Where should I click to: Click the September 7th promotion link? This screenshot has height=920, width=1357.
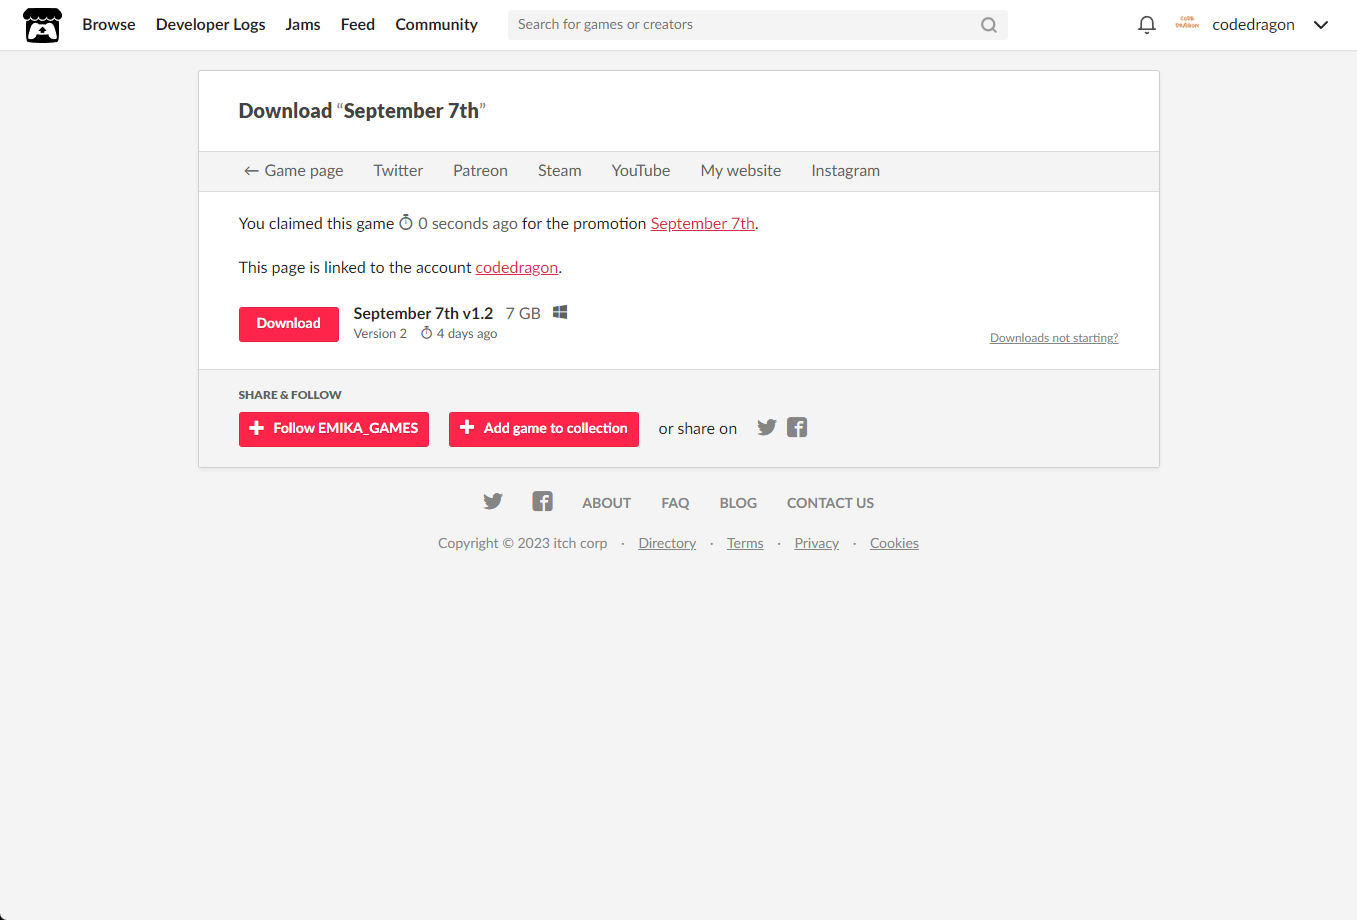tap(703, 224)
